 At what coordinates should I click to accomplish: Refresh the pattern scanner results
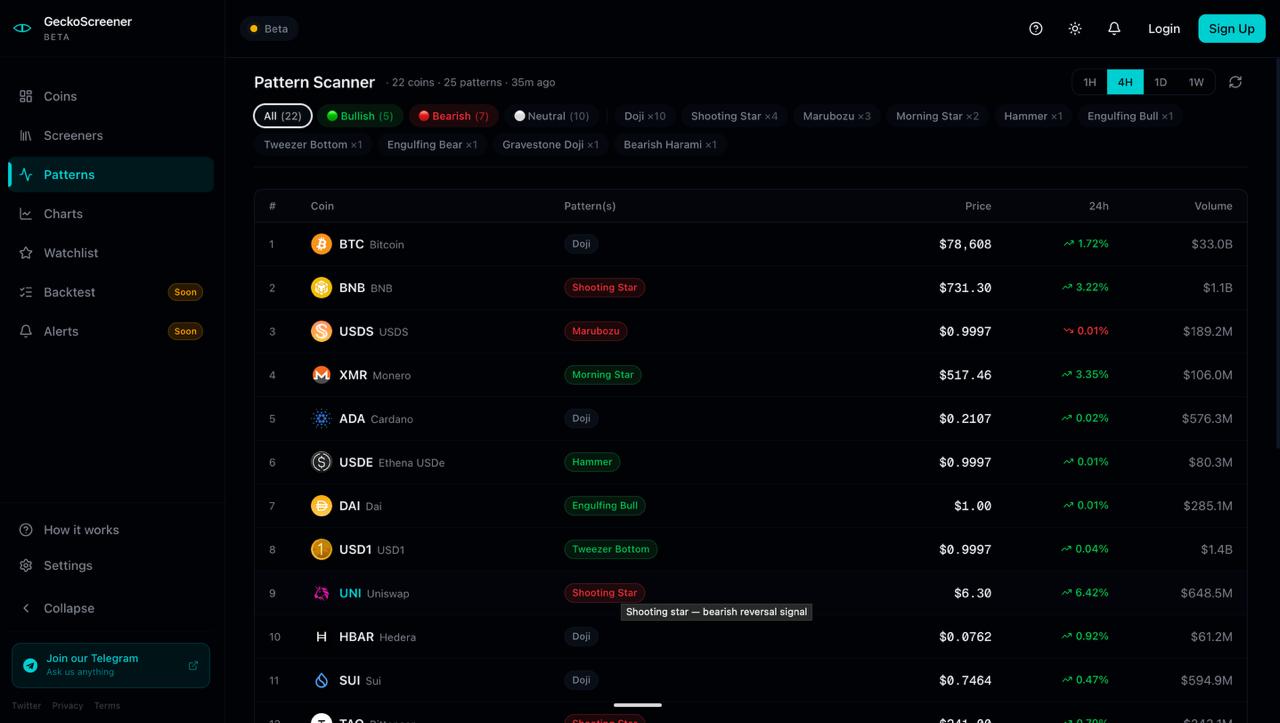1235,82
